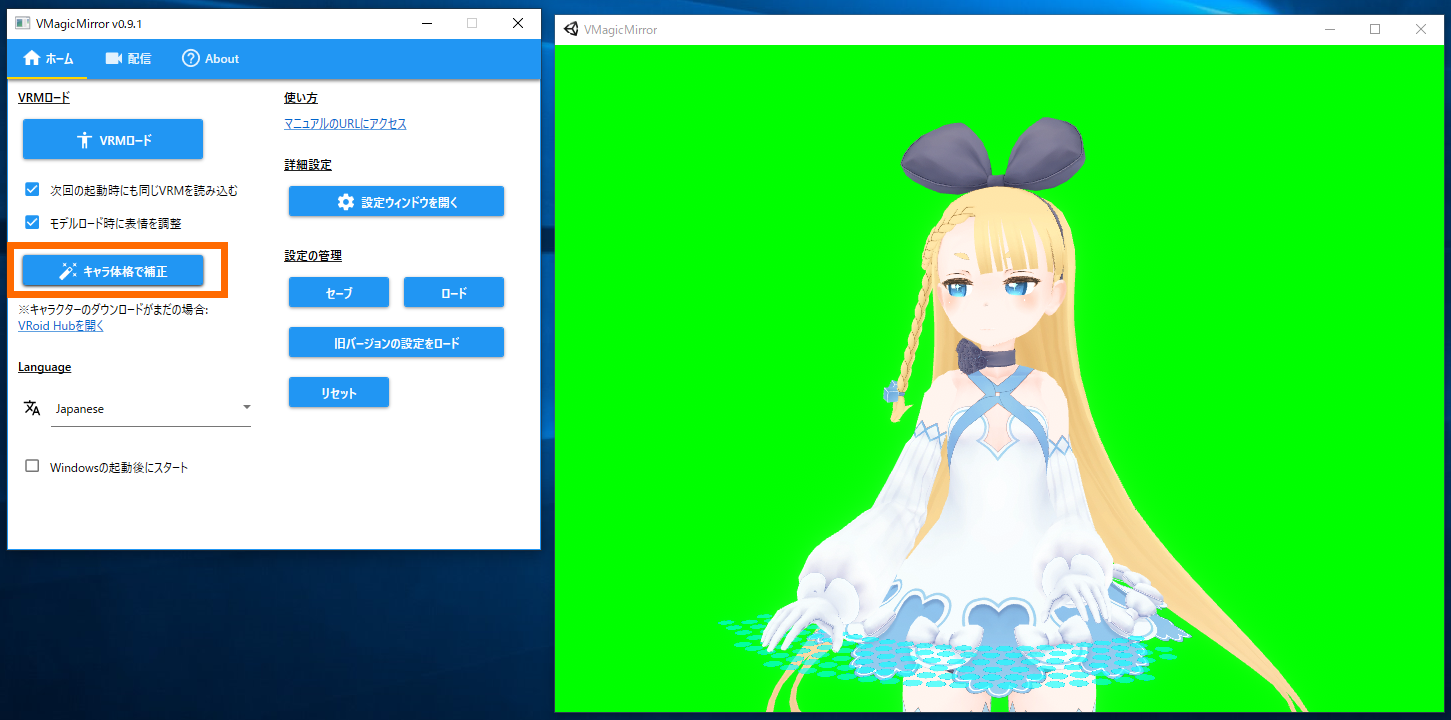Click the question mark icon beside About
The image size is (1451, 720).
[190, 58]
